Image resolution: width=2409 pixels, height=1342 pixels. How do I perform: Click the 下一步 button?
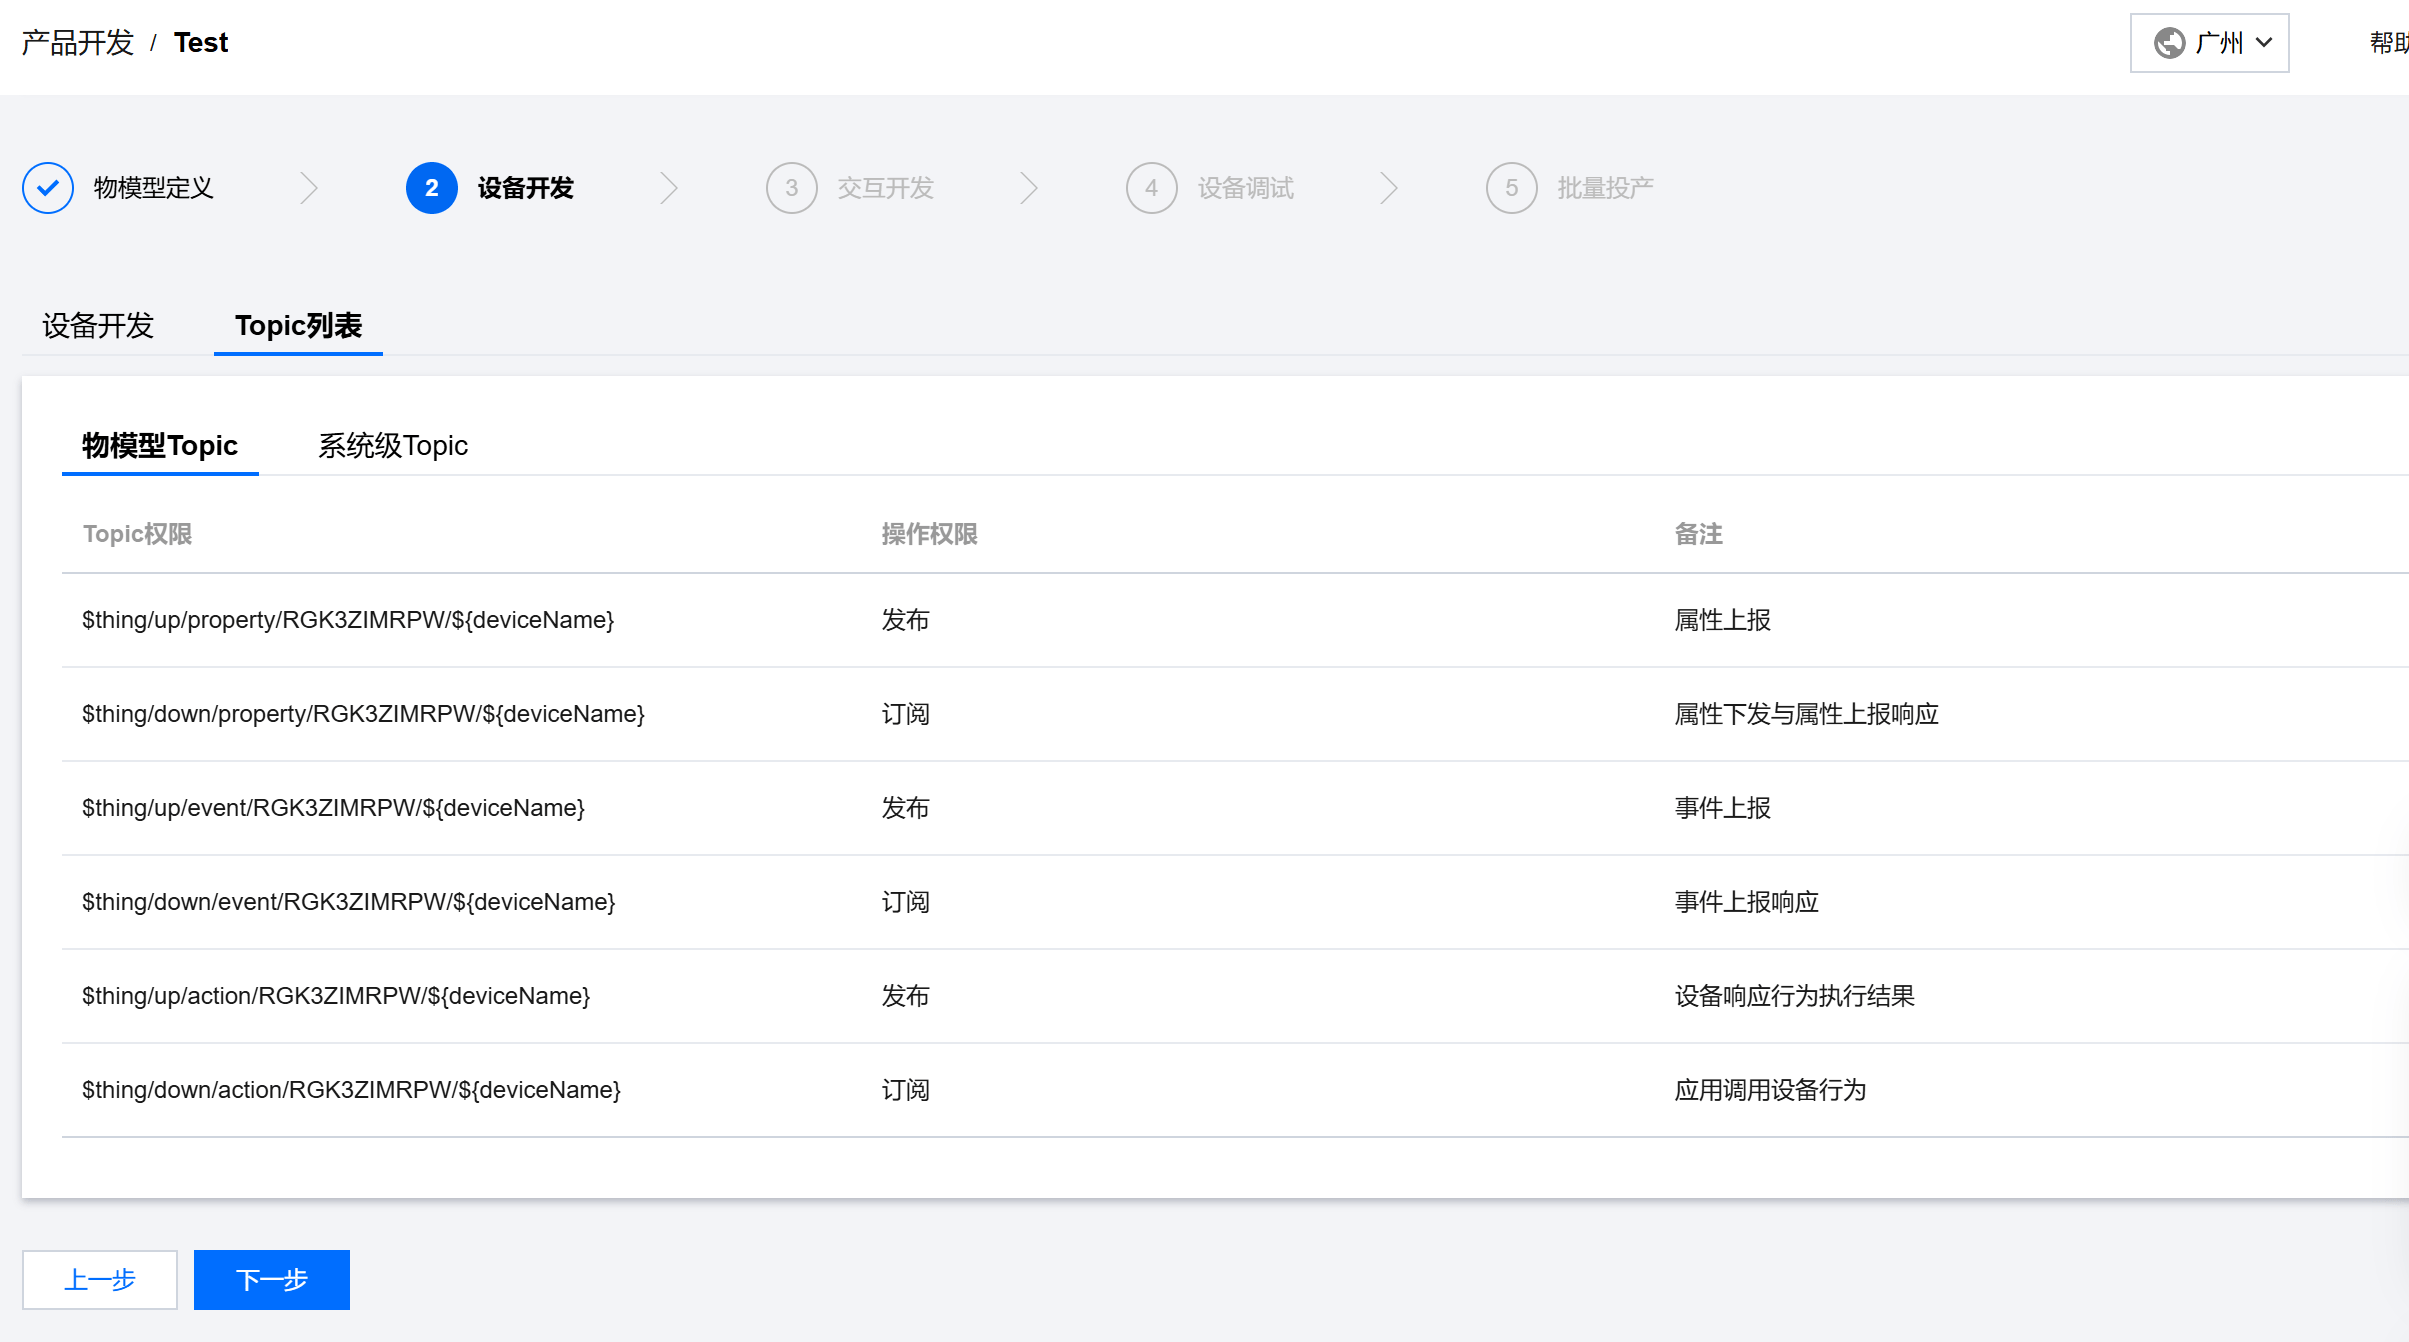[271, 1280]
